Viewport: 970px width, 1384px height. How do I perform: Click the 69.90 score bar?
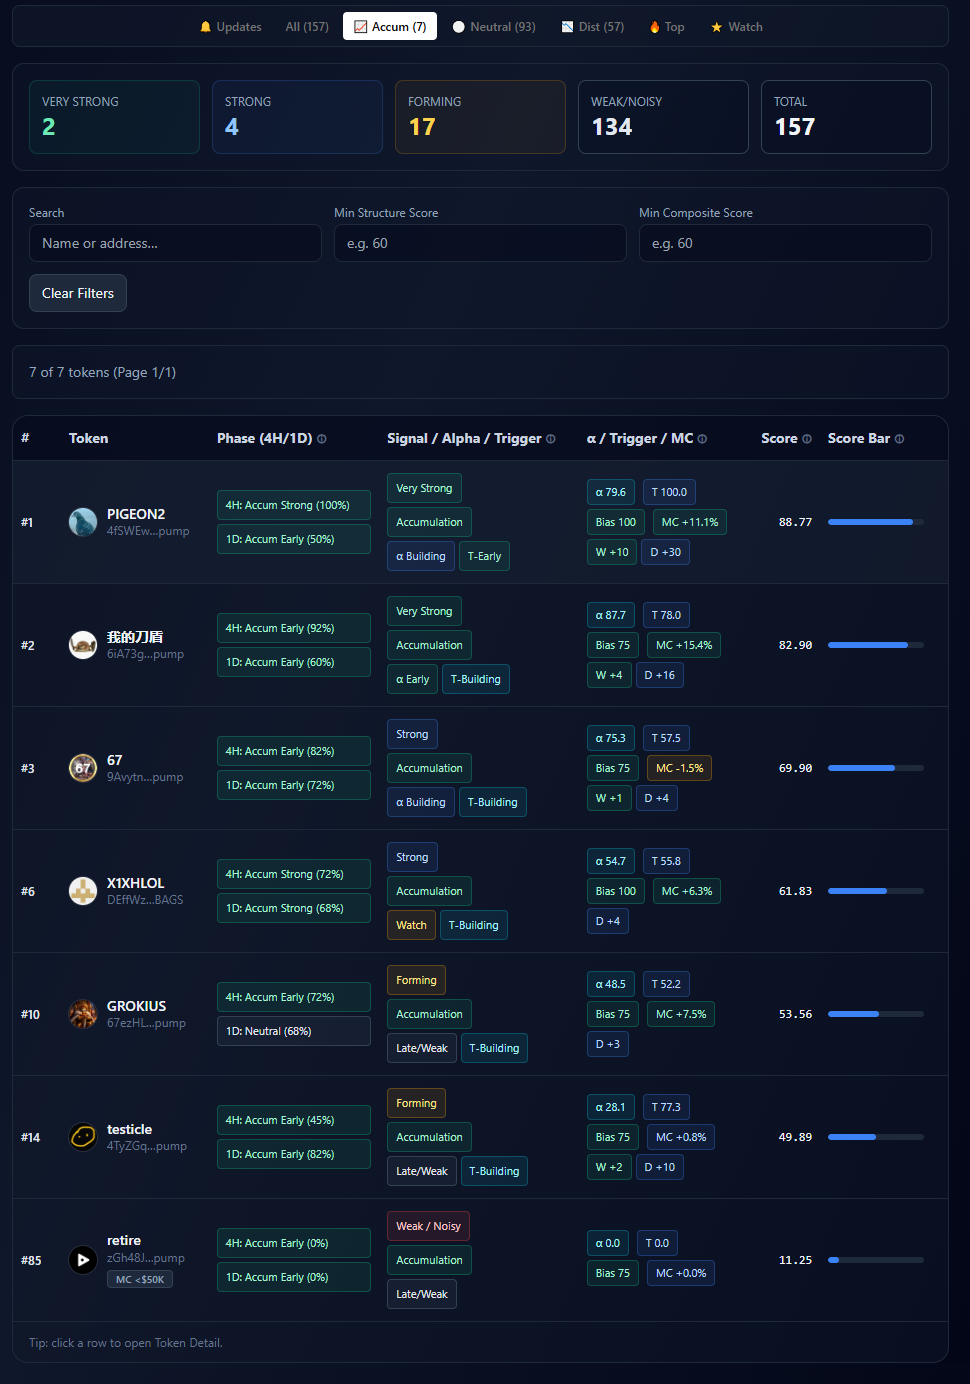(x=876, y=768)
